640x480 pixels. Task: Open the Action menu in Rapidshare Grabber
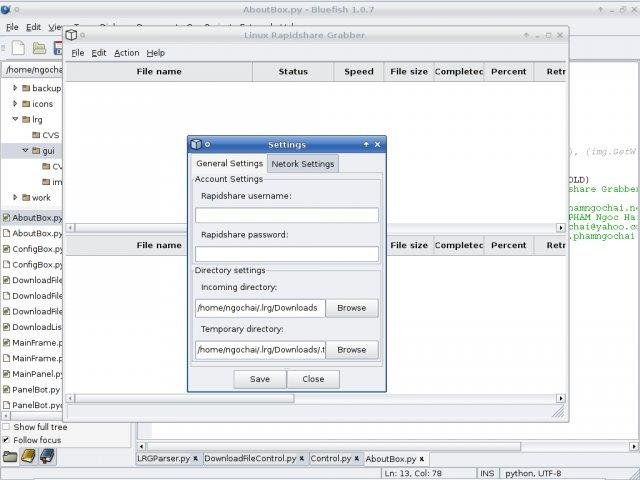click(x=127, y=53)
